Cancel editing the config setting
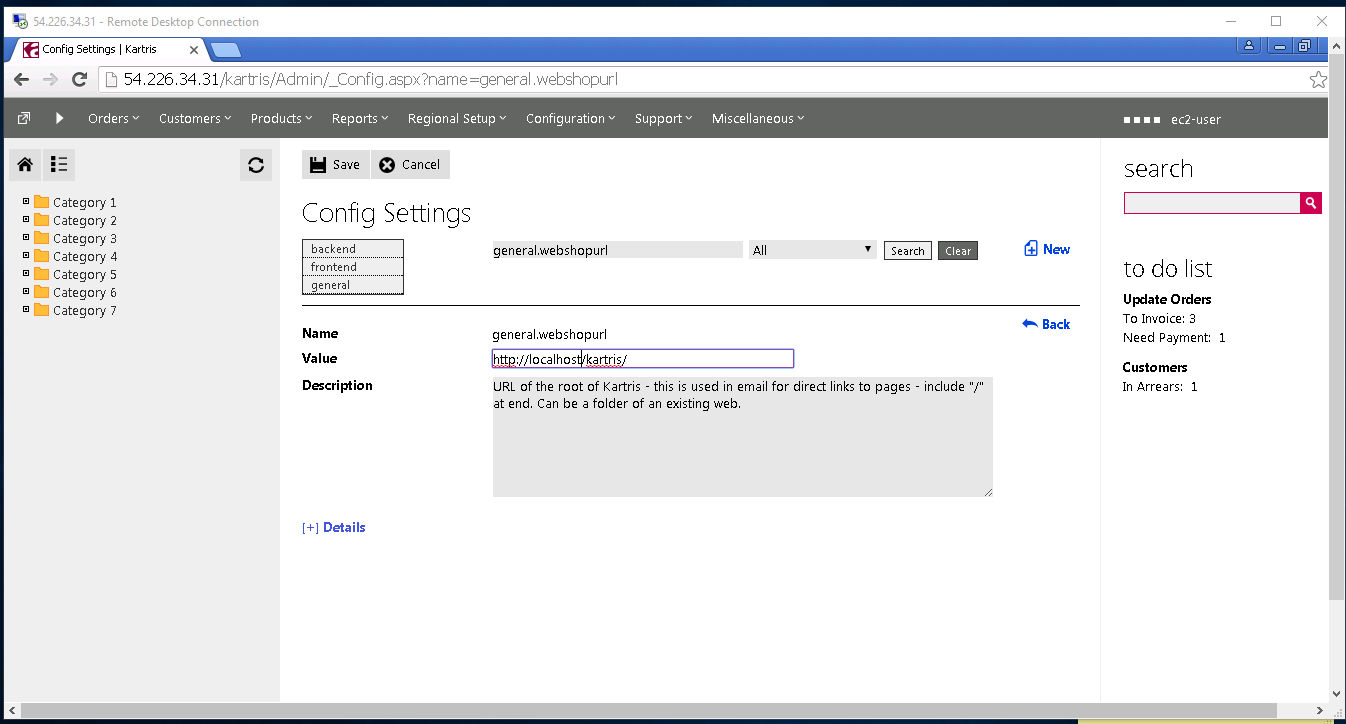This screenshot has height=724, width=1346. (410, 164)
